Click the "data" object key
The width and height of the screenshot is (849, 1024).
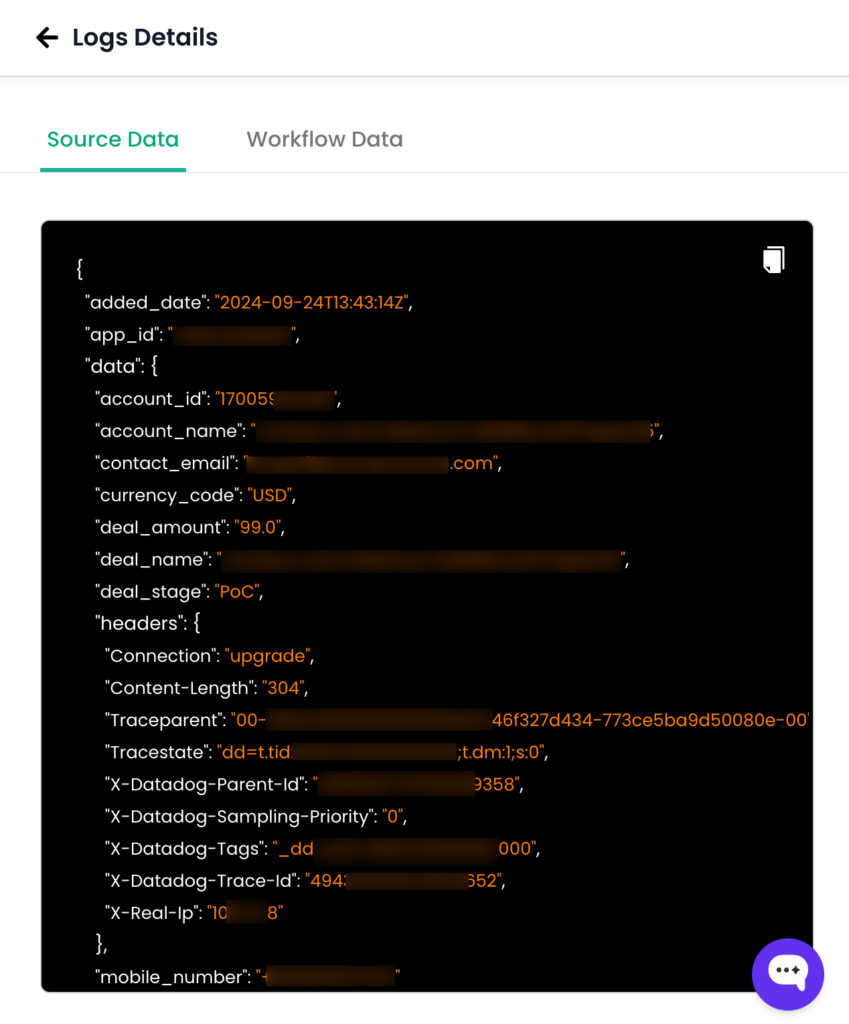(114, 366)
